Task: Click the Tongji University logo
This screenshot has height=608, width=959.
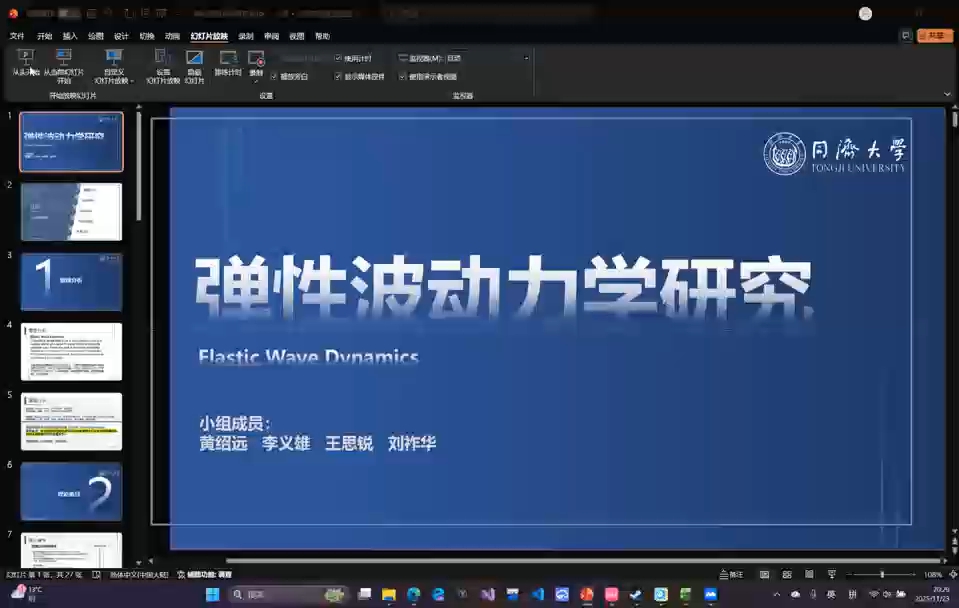Action: tap(835, 154)
